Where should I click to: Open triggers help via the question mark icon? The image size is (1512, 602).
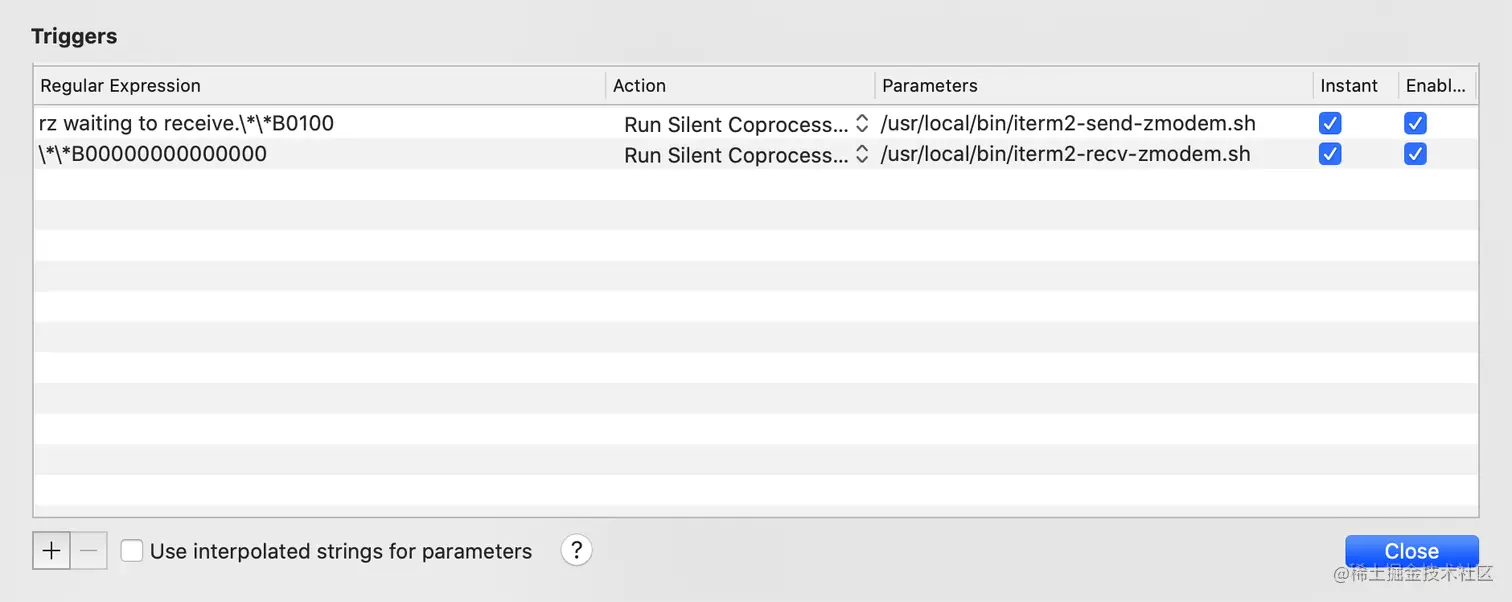coord(576,550)
